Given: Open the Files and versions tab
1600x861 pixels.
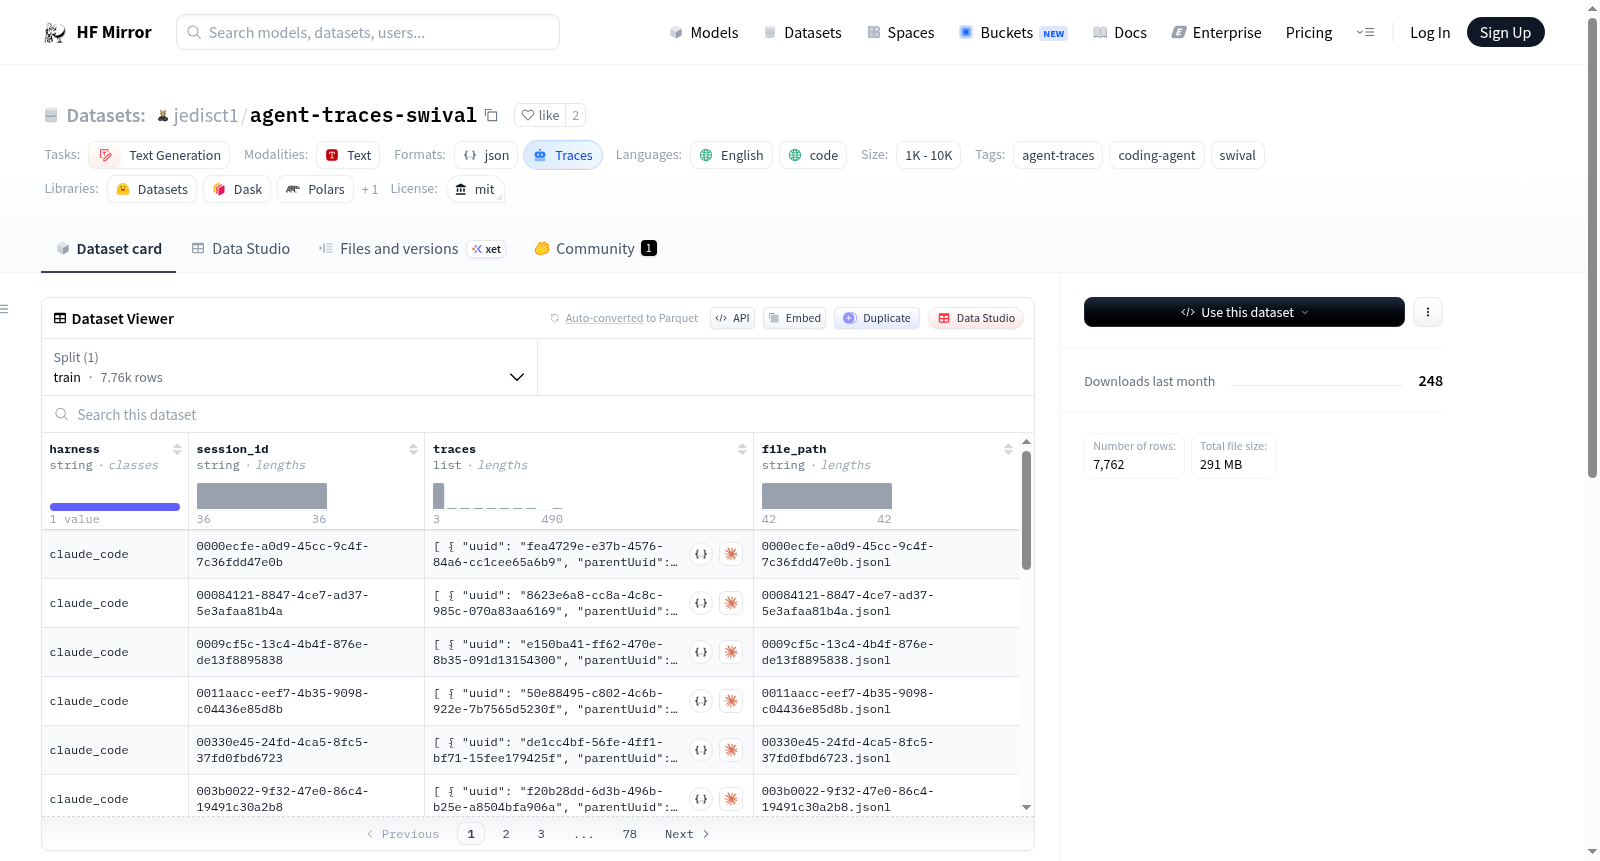Looking at the screenshot, I should point(412,249).
